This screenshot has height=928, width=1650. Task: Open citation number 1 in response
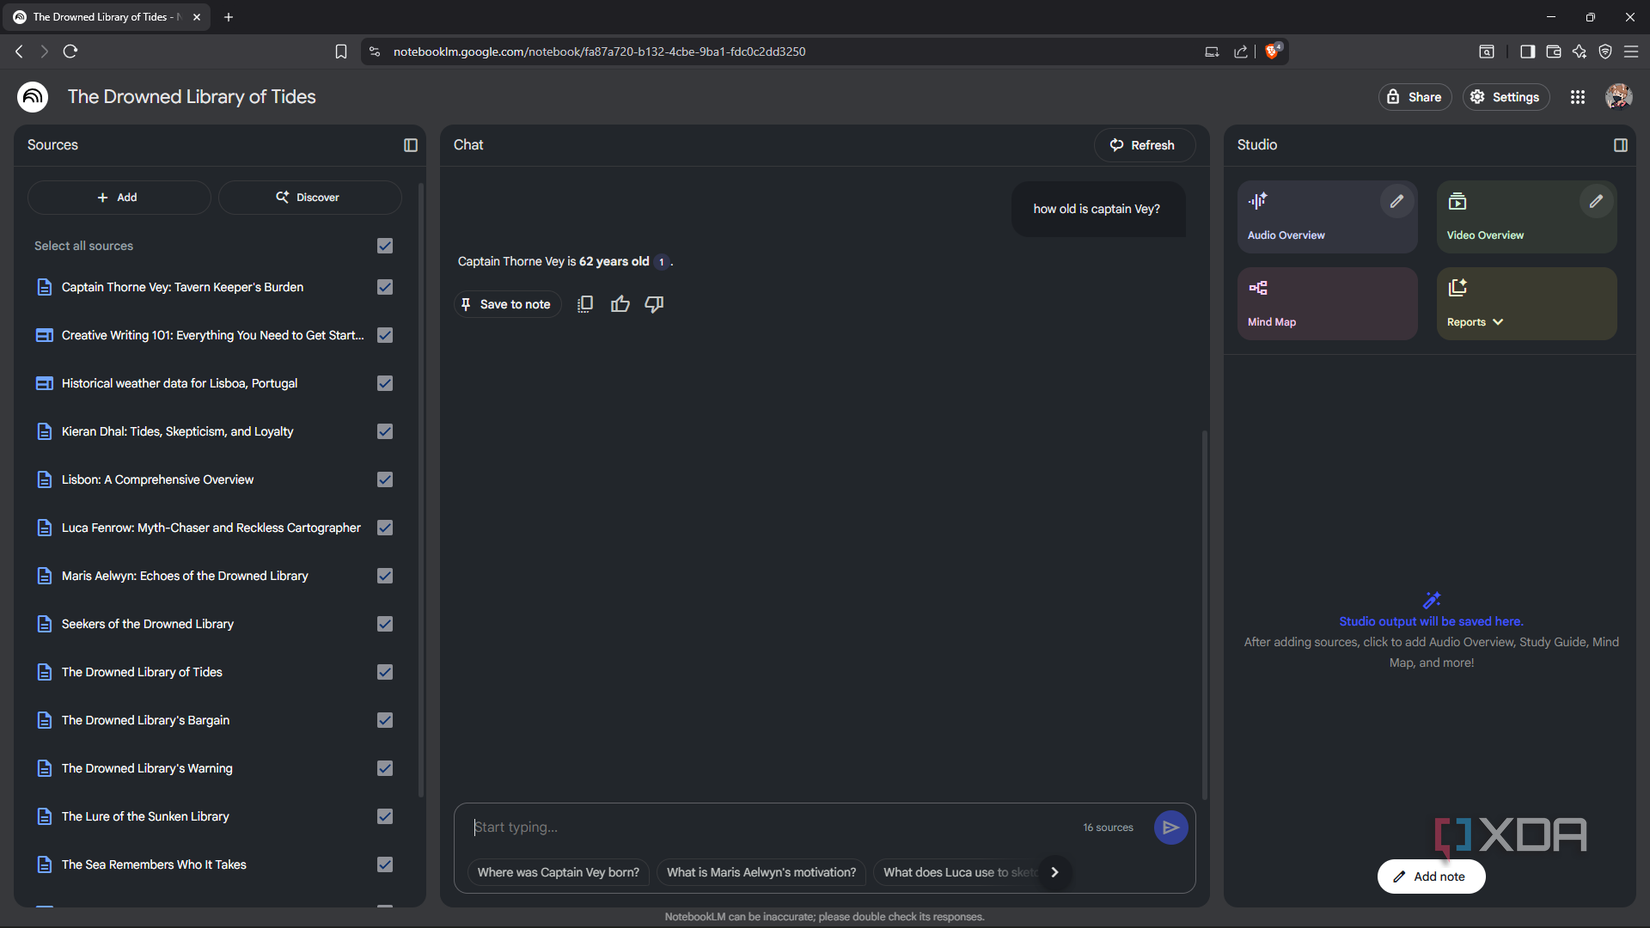pos(661,262)
